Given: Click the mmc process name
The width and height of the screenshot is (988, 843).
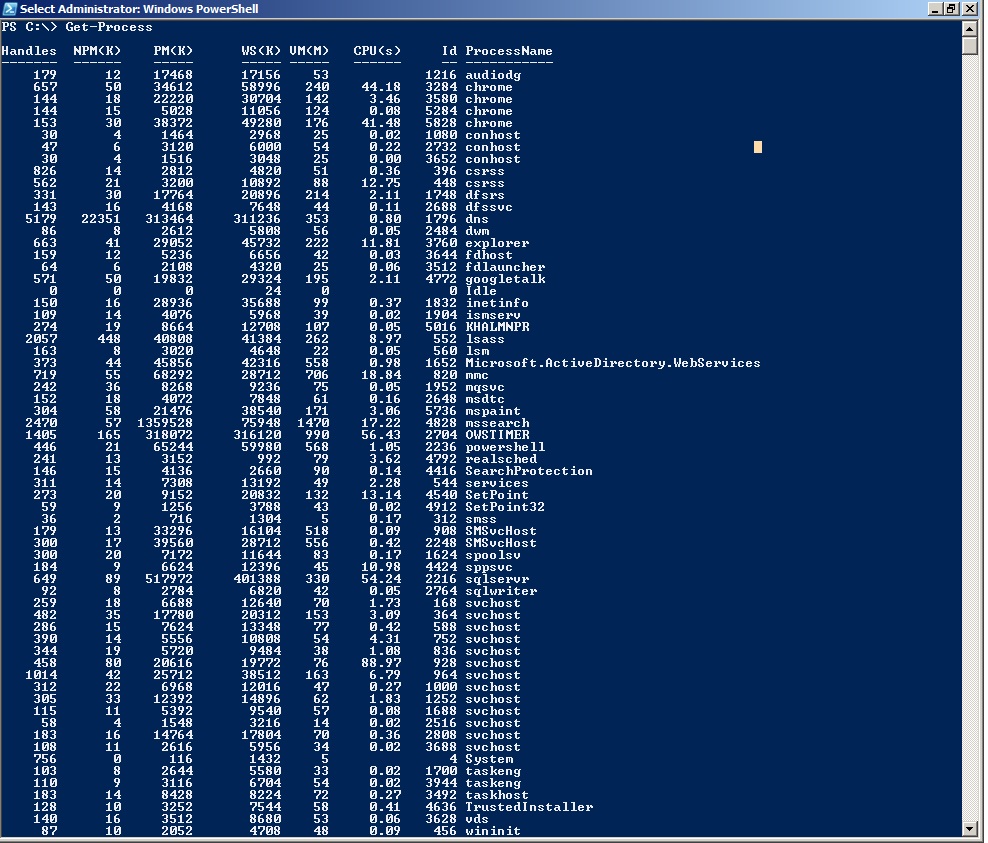Looking at the screenshot, I should (x=477, y=375).
